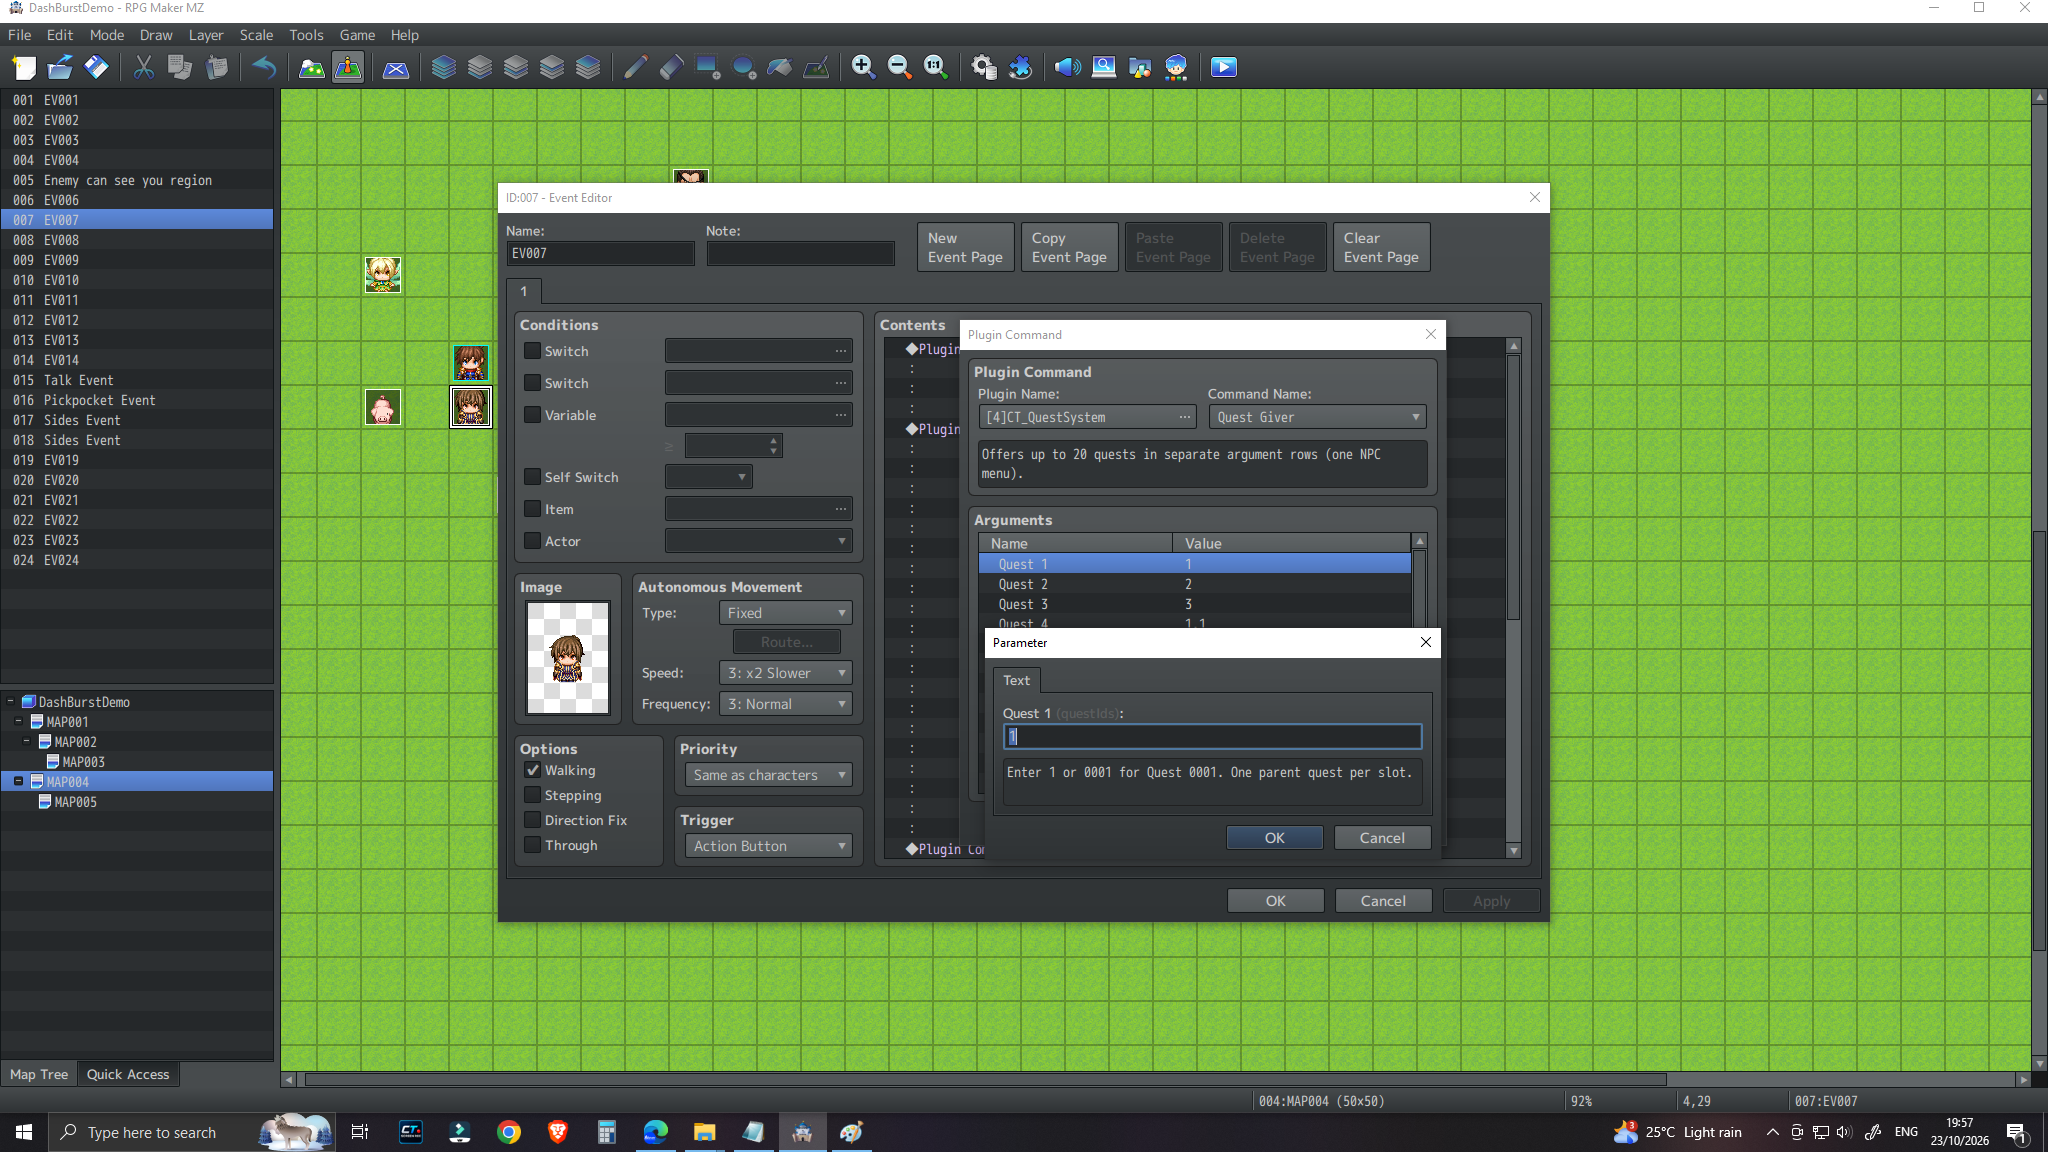2048x1152 pixels.
Task: Click the Quest 1 text input field
Action: tap(1212, 737)
